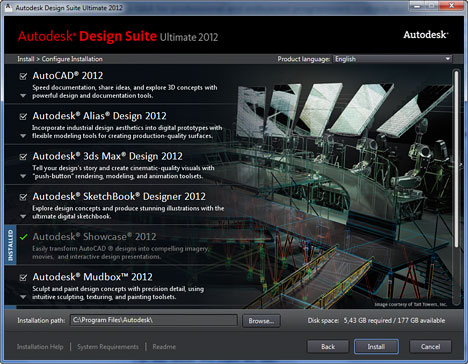Click the Cancel button
This screenshot has width=468, height=364.
[430, 347]
